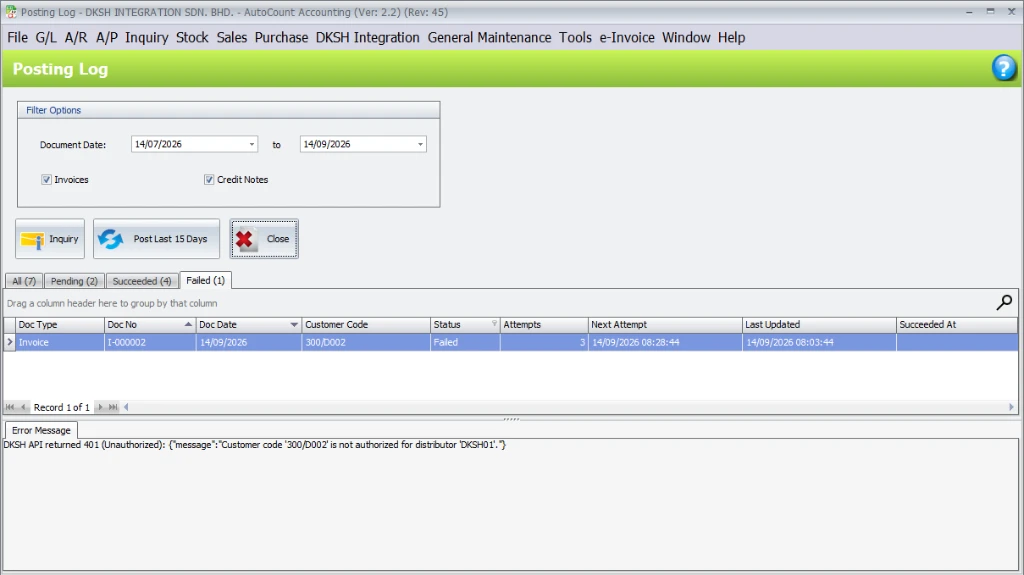Select the Failed status cell
The image size is (1024, 575).
465,342
